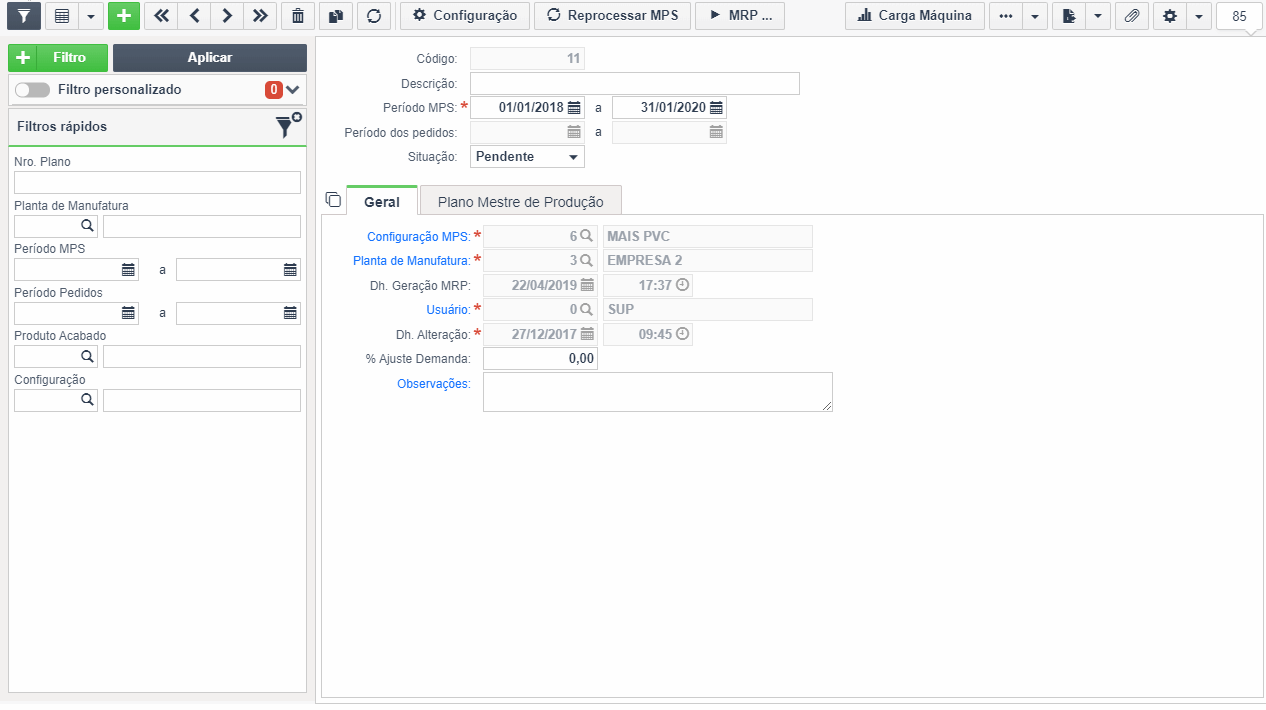This screenshot has height=710, width=1266.
Task: Click the export document icon
Action: coord(1069,16)
